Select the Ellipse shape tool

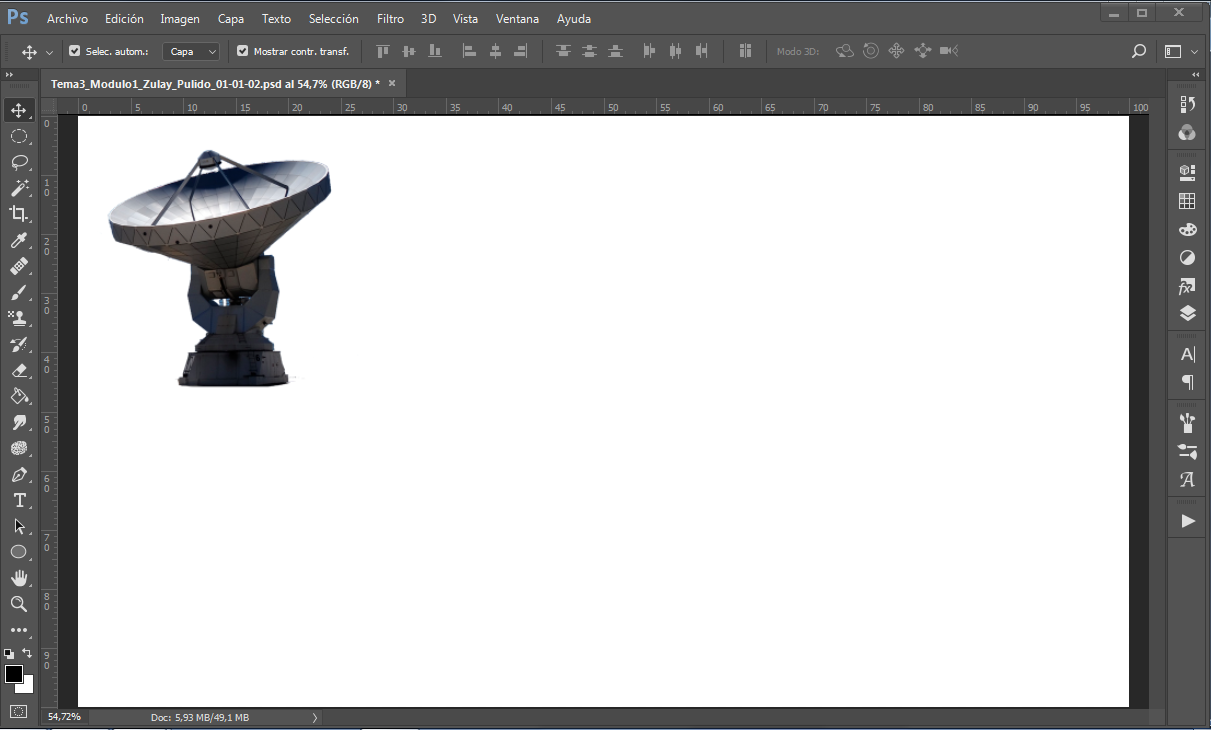coord(19,552)
